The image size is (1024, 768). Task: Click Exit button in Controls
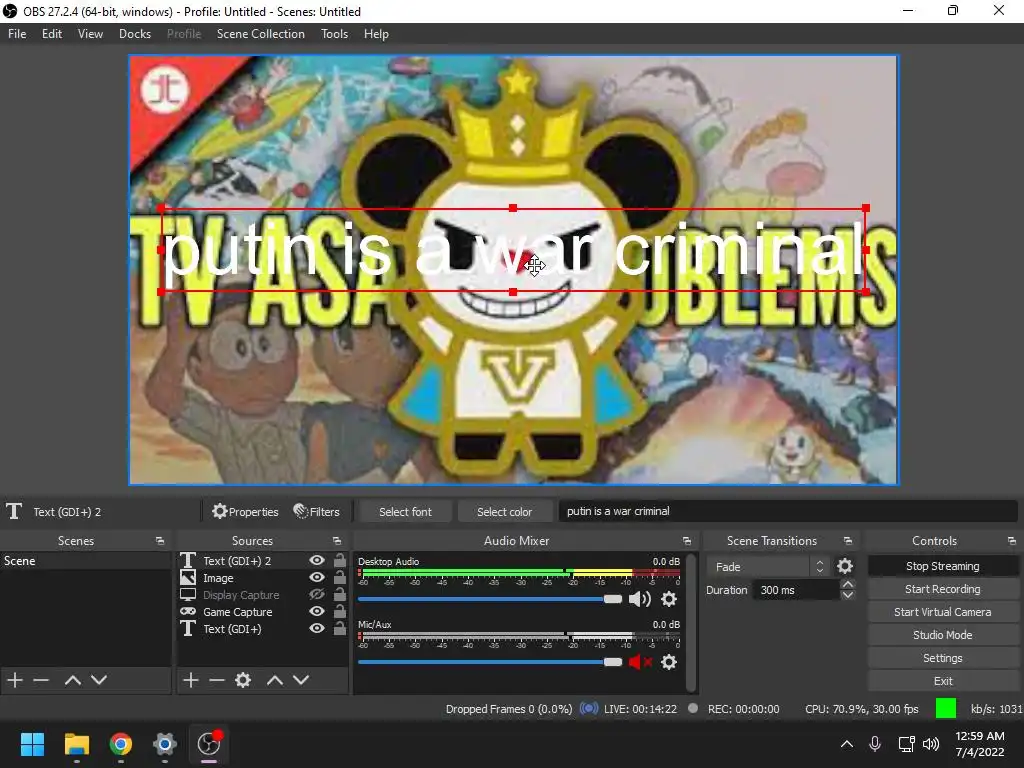(x=942, y=680)
